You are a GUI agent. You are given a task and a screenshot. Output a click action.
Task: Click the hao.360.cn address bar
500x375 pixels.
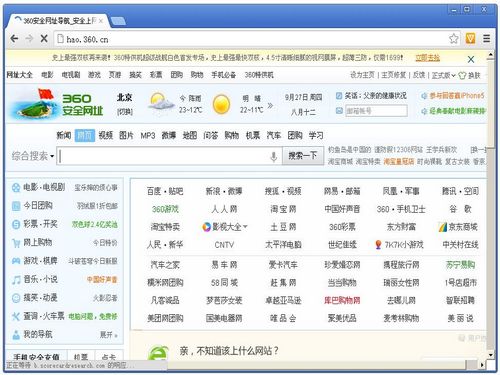[x=257, y=39]
